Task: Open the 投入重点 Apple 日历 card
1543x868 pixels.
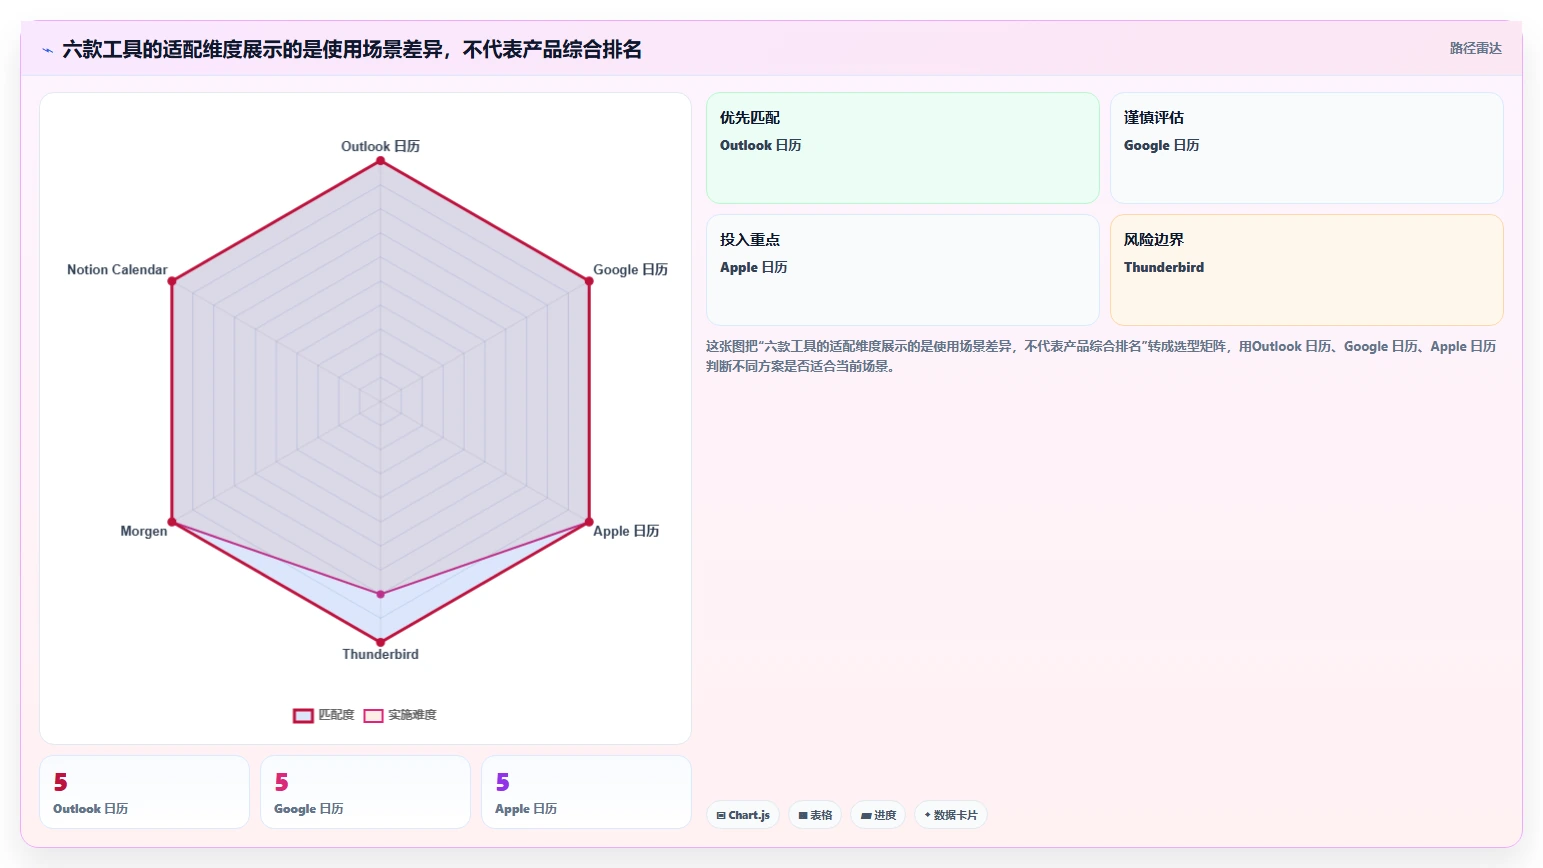Action: click(902, 270)
